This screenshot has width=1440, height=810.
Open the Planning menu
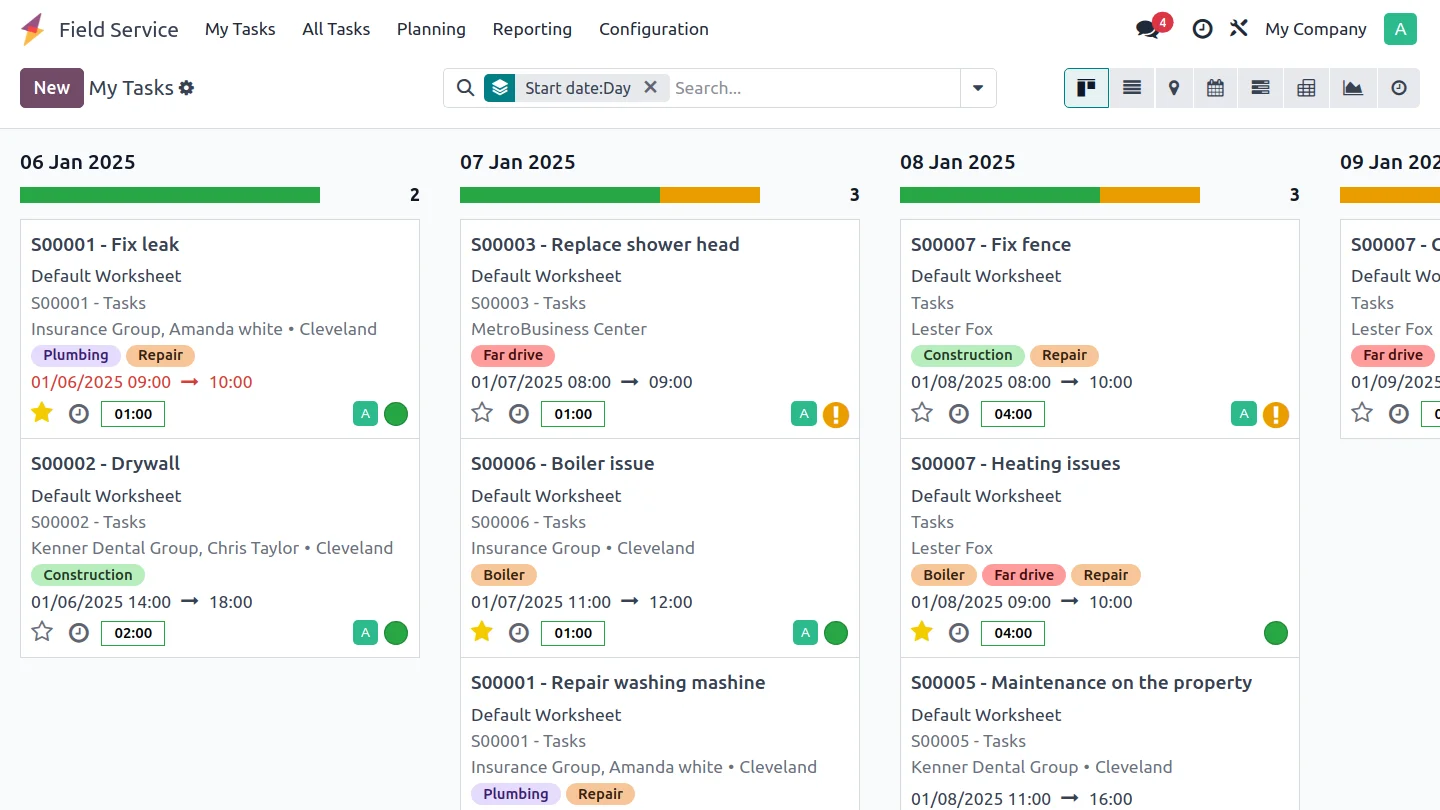click(431, 29)
